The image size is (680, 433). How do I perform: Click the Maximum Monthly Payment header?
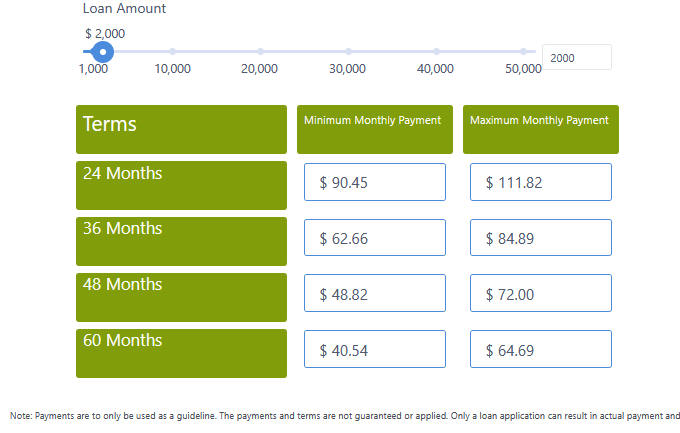tap(540, 129)
